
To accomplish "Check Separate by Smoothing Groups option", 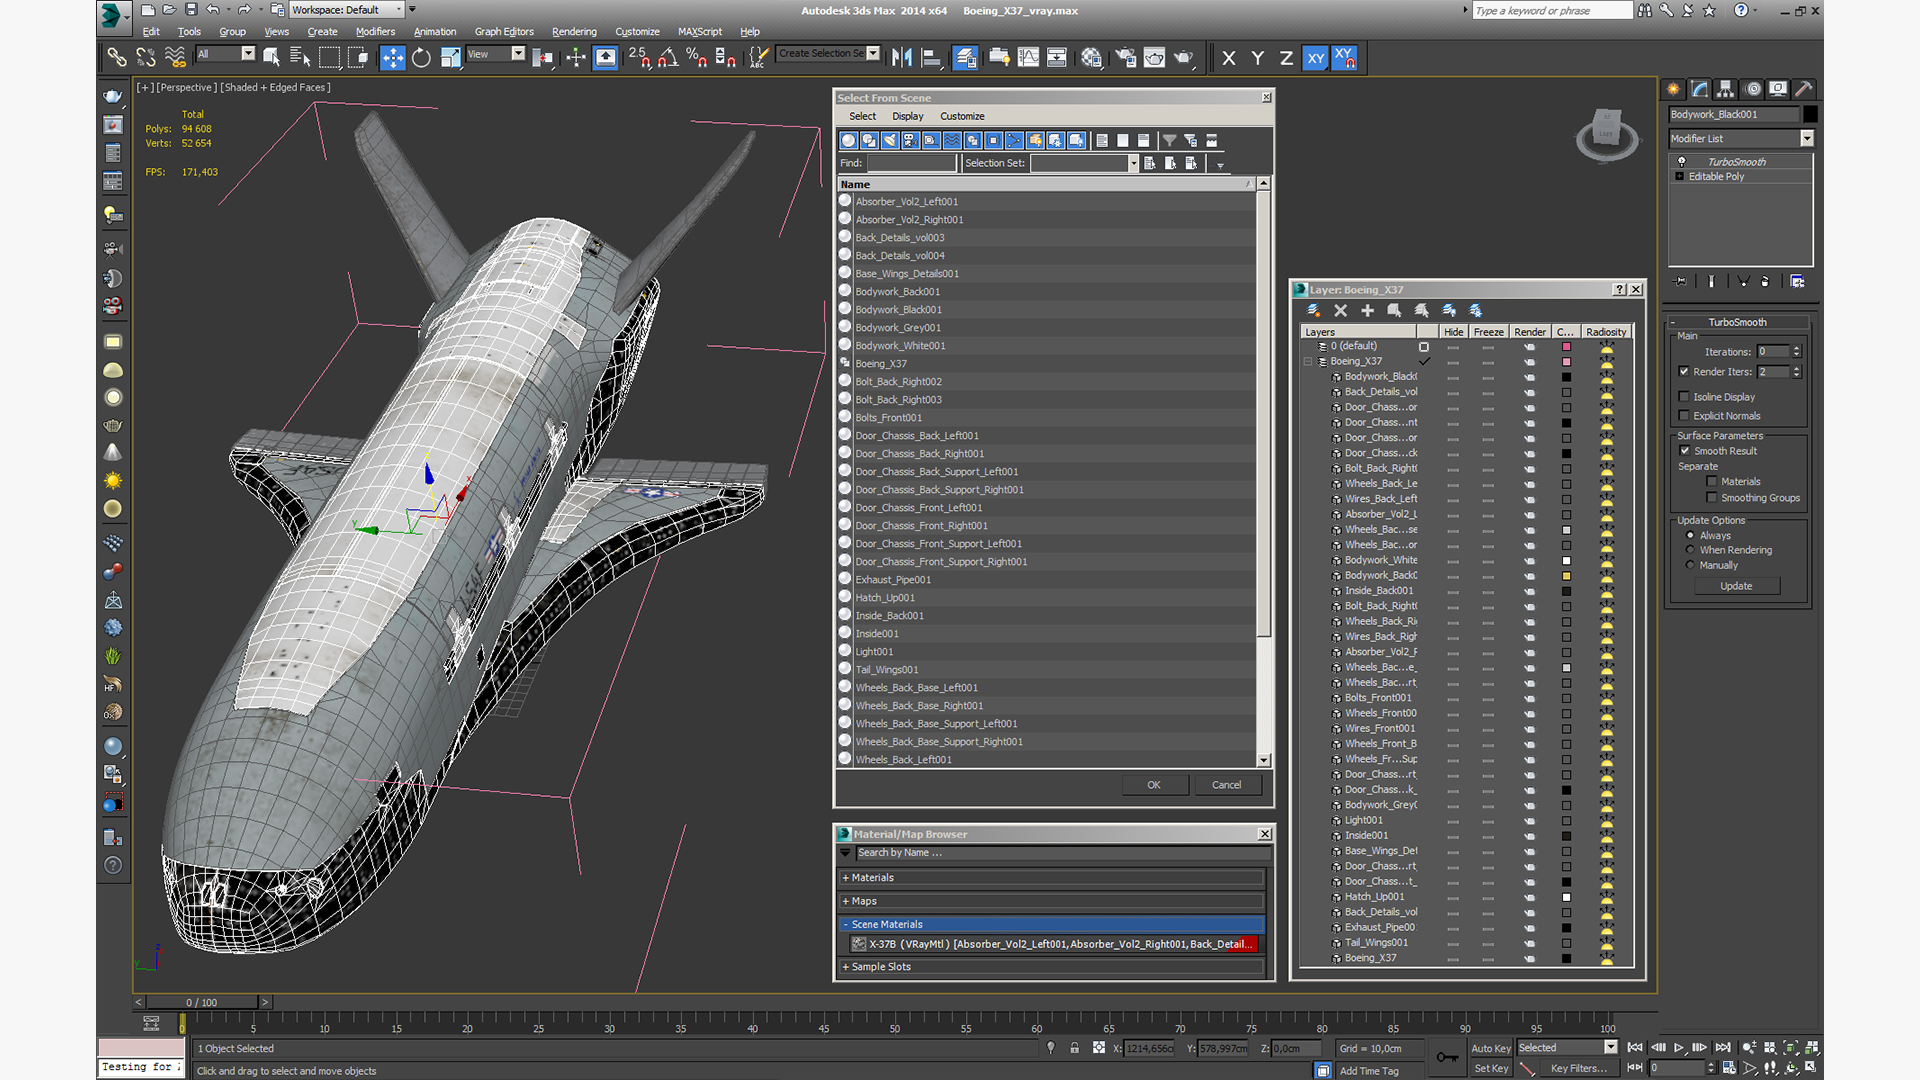I will tap(1712, 498).
